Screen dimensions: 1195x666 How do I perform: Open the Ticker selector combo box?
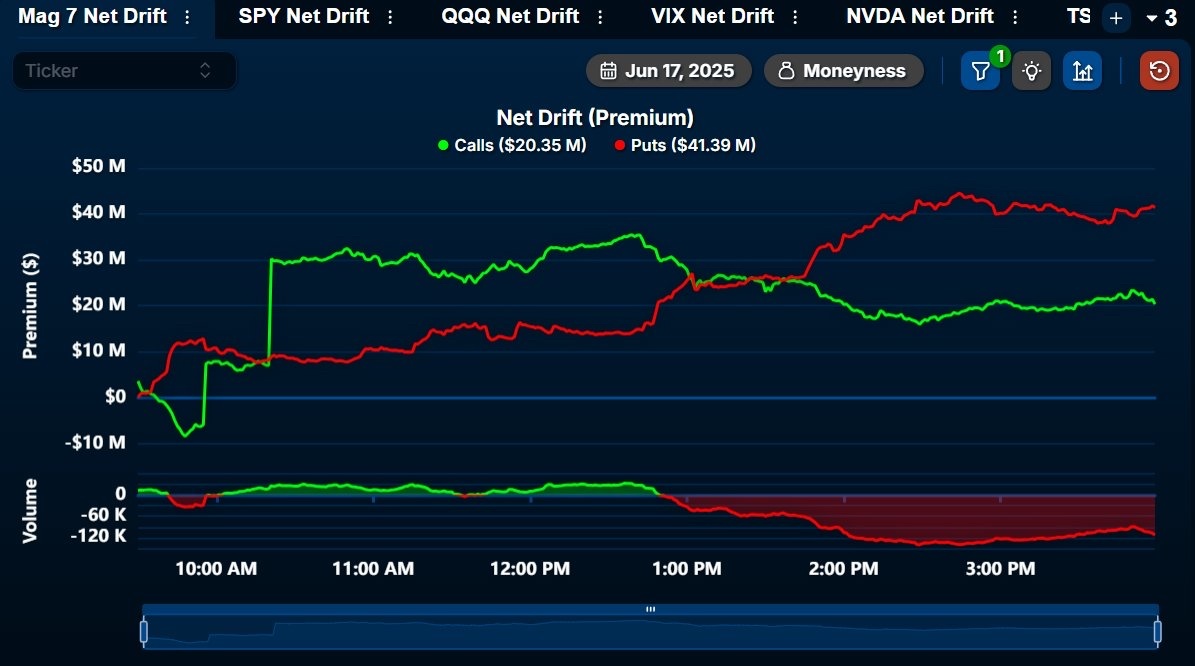(x=124, y=71)
